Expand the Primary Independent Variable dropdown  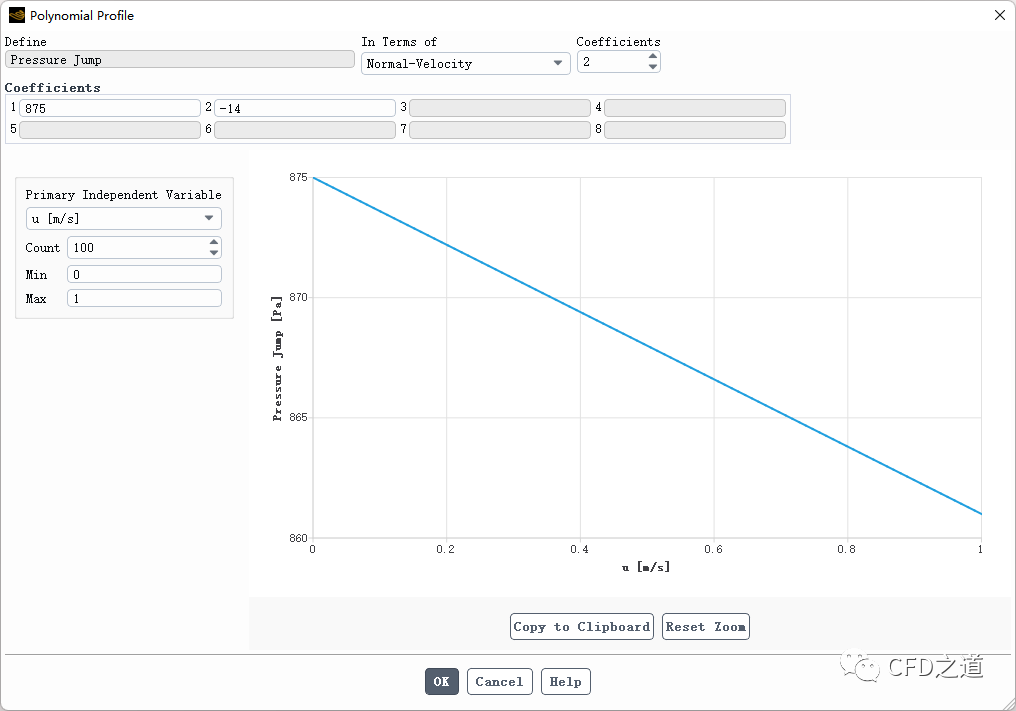click(123, 219)
